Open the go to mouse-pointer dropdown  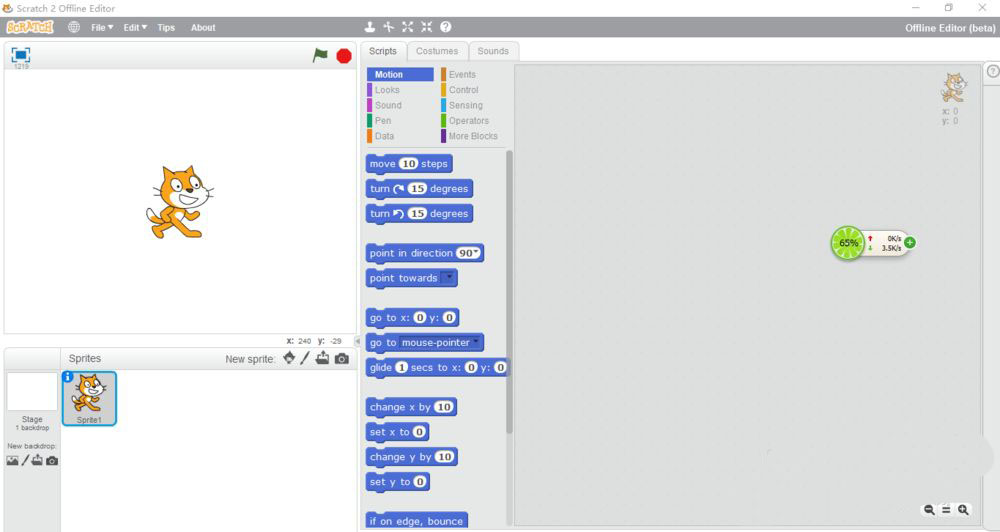coord(476,342)
